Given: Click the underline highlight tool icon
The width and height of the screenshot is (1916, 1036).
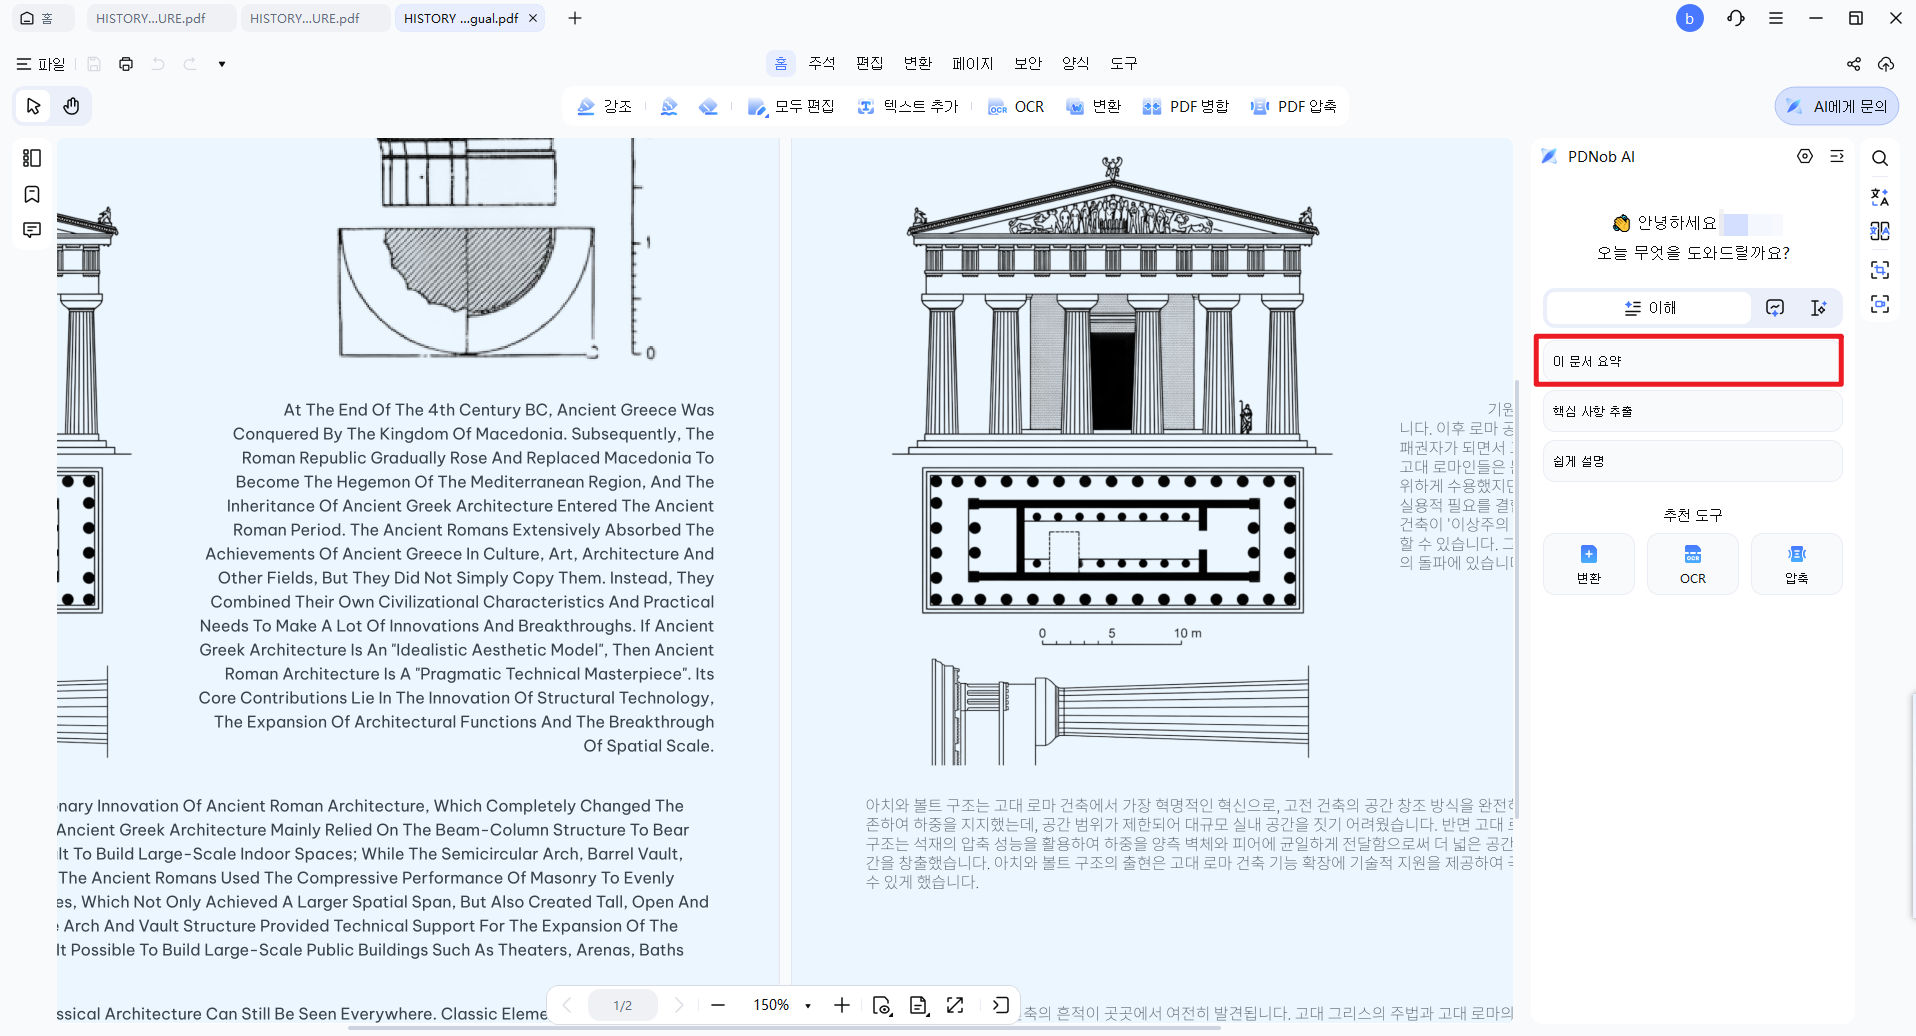Looking at the screenshot, I should tap(669, 107).
